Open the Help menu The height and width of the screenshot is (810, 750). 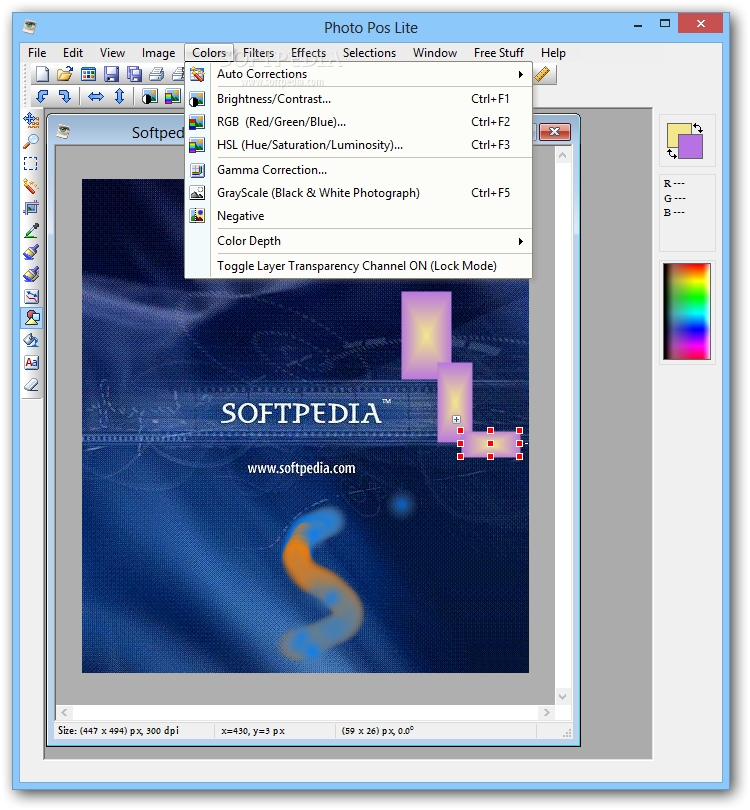tap(553, 53)
